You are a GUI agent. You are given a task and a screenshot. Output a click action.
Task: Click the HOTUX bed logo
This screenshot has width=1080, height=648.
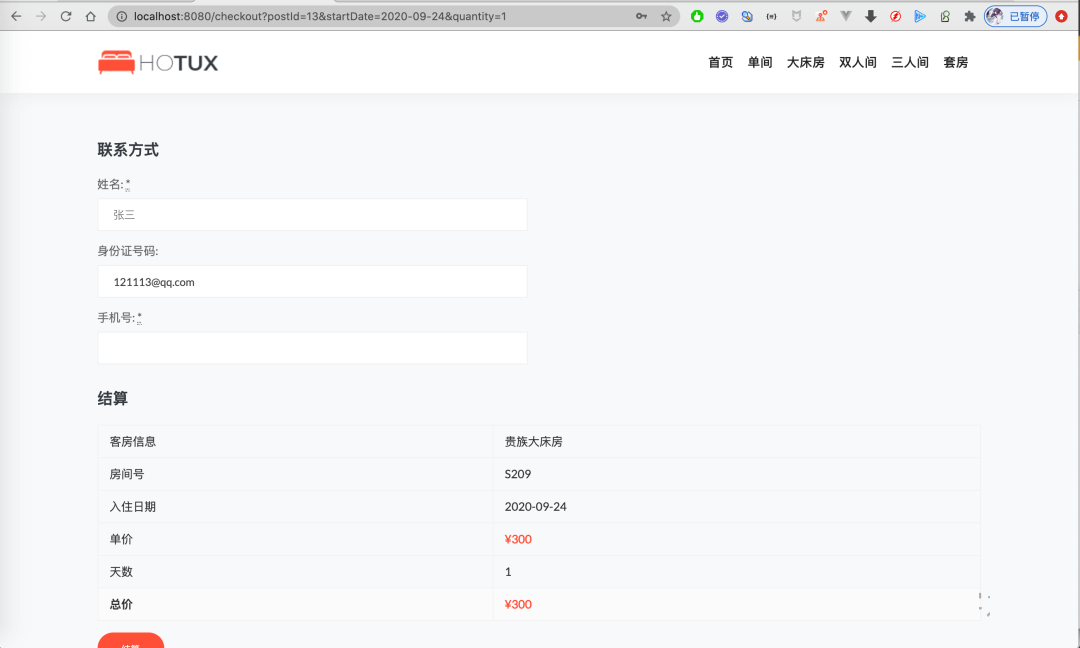157,63
